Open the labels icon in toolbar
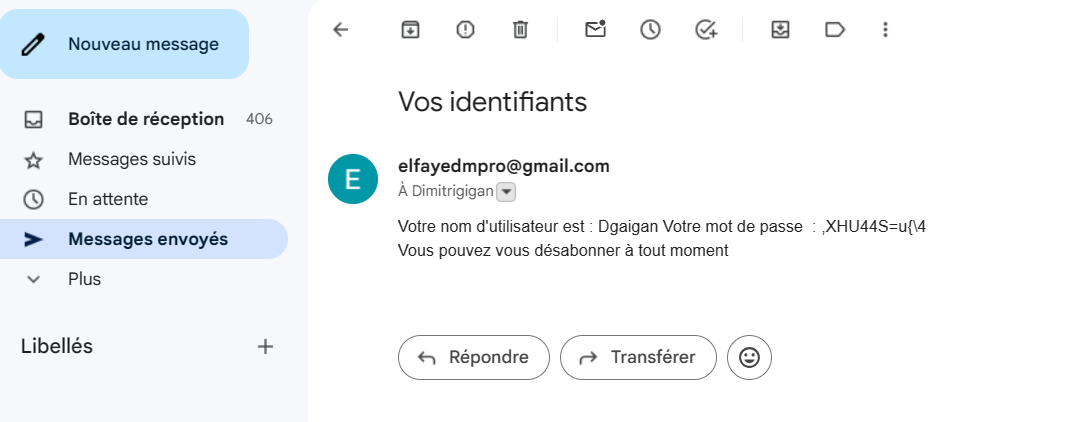 tap(835, 30)
